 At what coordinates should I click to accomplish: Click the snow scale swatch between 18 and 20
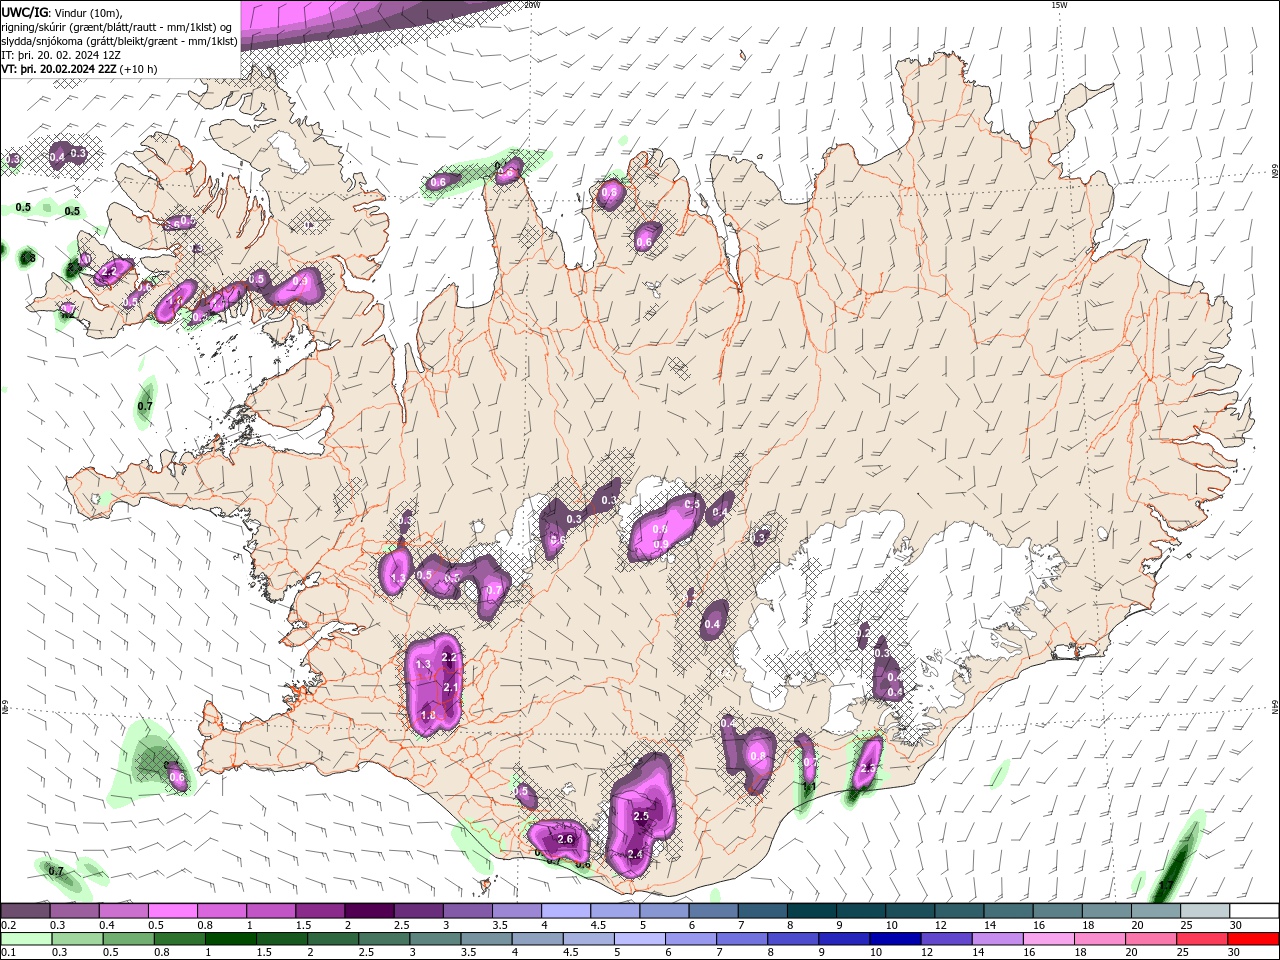1107,910
